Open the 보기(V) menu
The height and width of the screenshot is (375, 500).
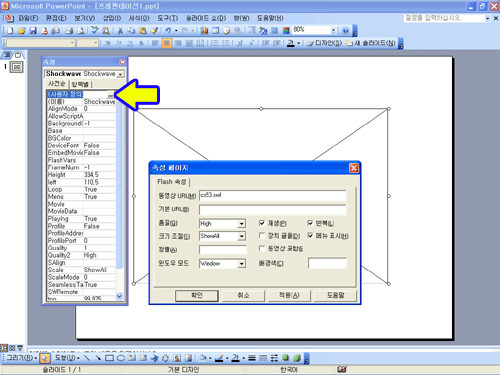(x=85, y=18)
